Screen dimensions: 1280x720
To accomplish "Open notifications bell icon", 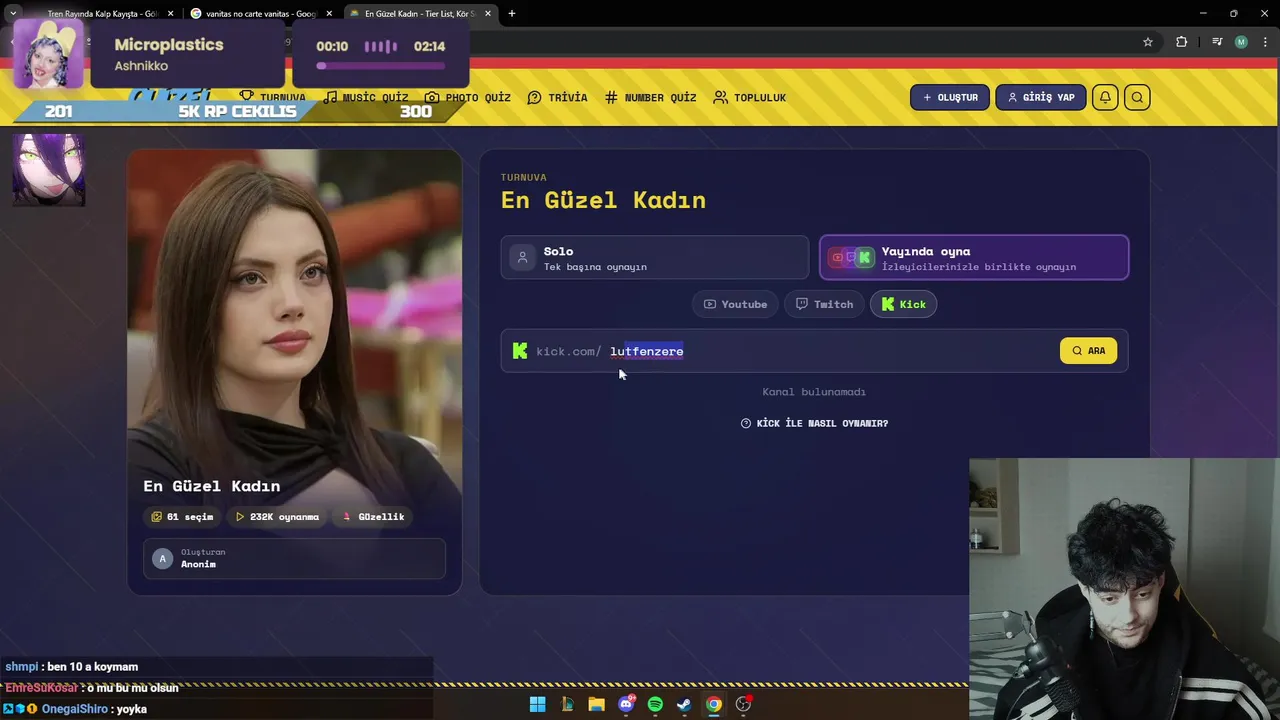I will [x=1105, y=97].
